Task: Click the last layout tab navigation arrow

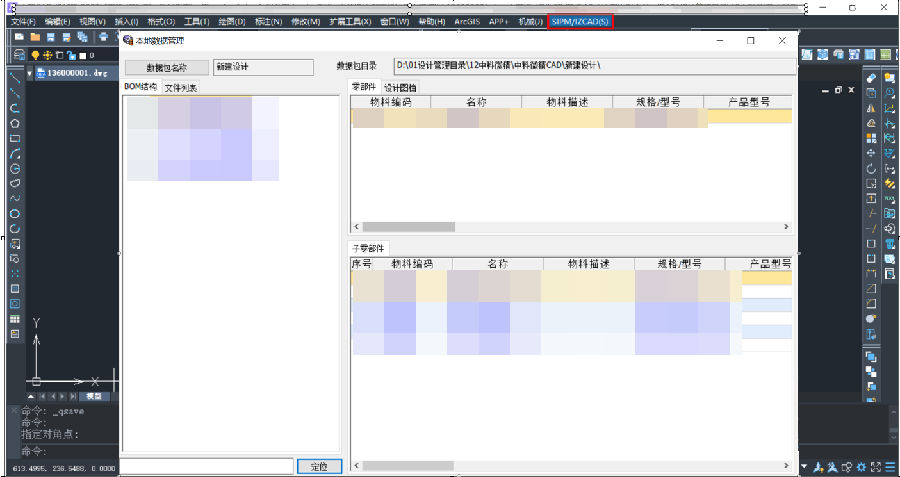Action: tap(73, 396)
